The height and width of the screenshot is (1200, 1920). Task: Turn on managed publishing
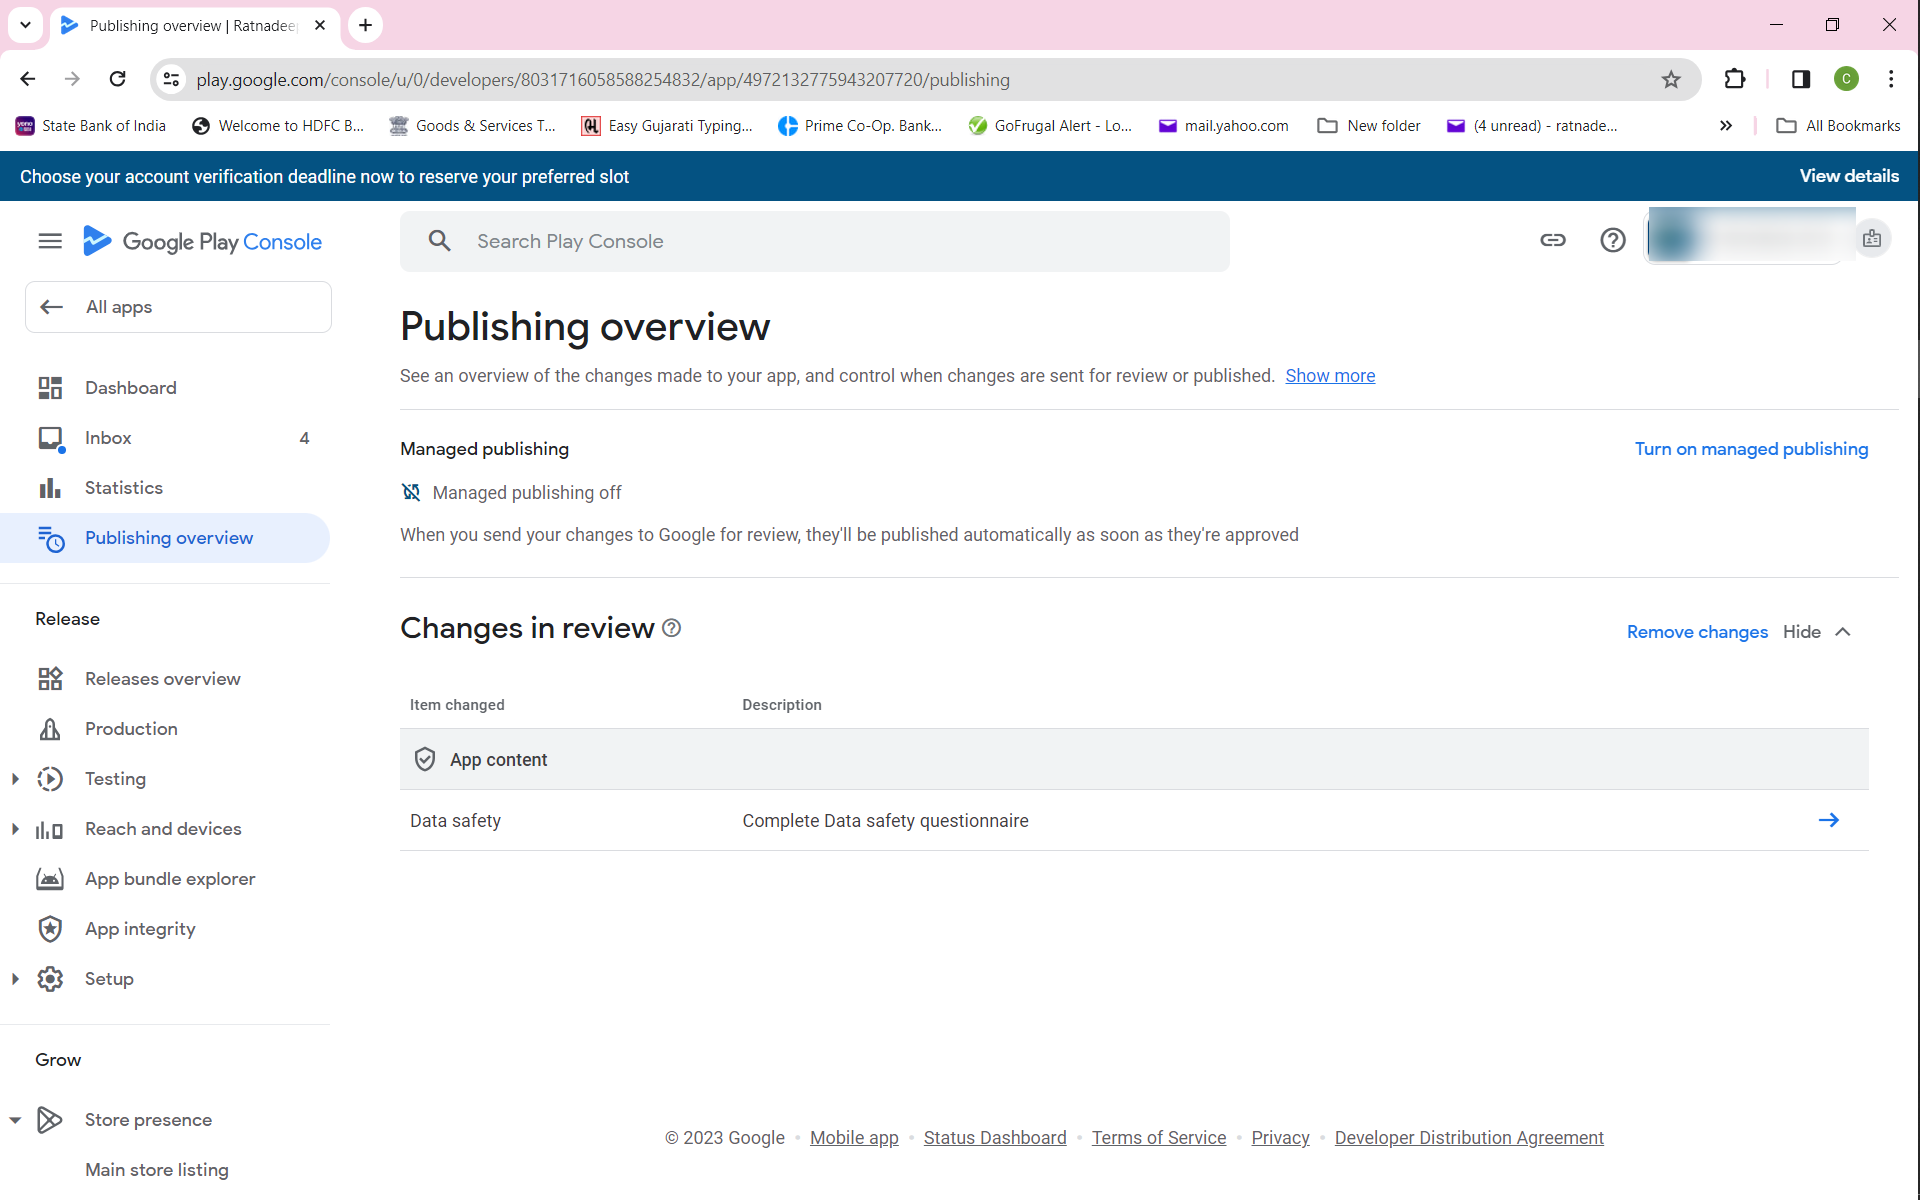pyautogui.click(x=1750, y=449)
